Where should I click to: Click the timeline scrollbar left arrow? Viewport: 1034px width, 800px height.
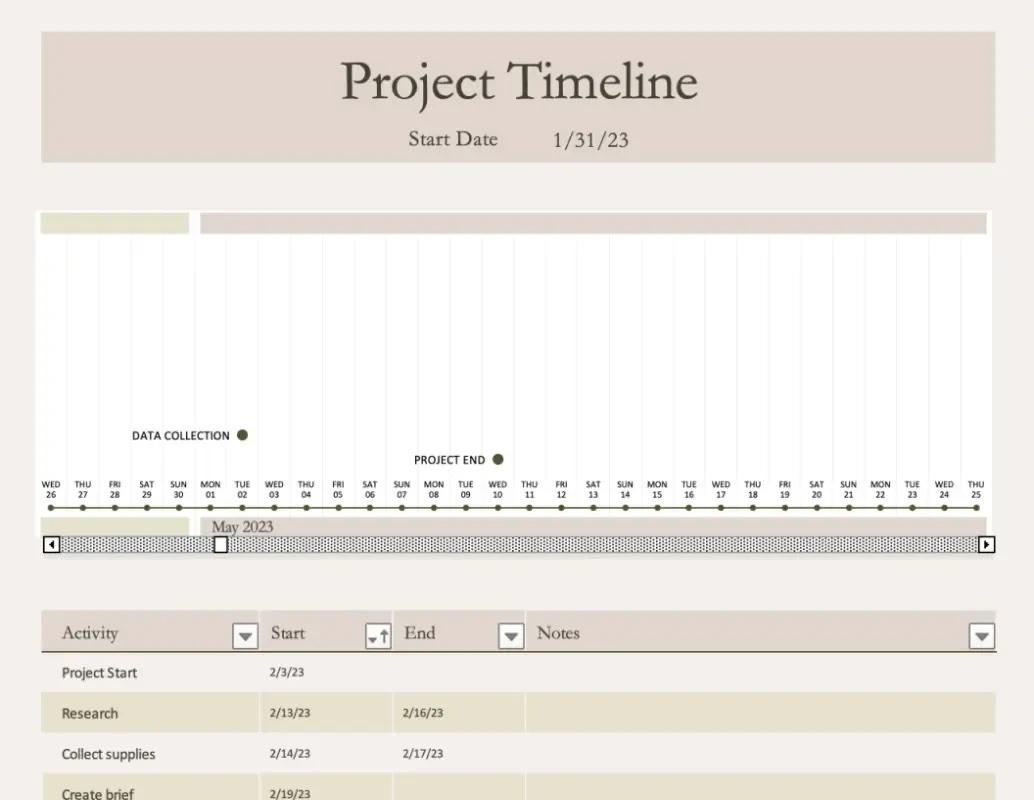[x=51, y=545]
